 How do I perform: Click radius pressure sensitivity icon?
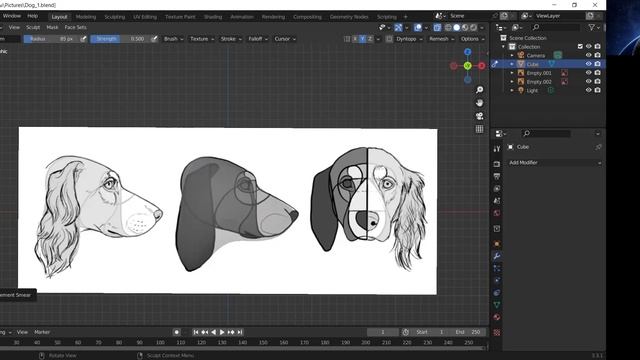pos(83,39)
